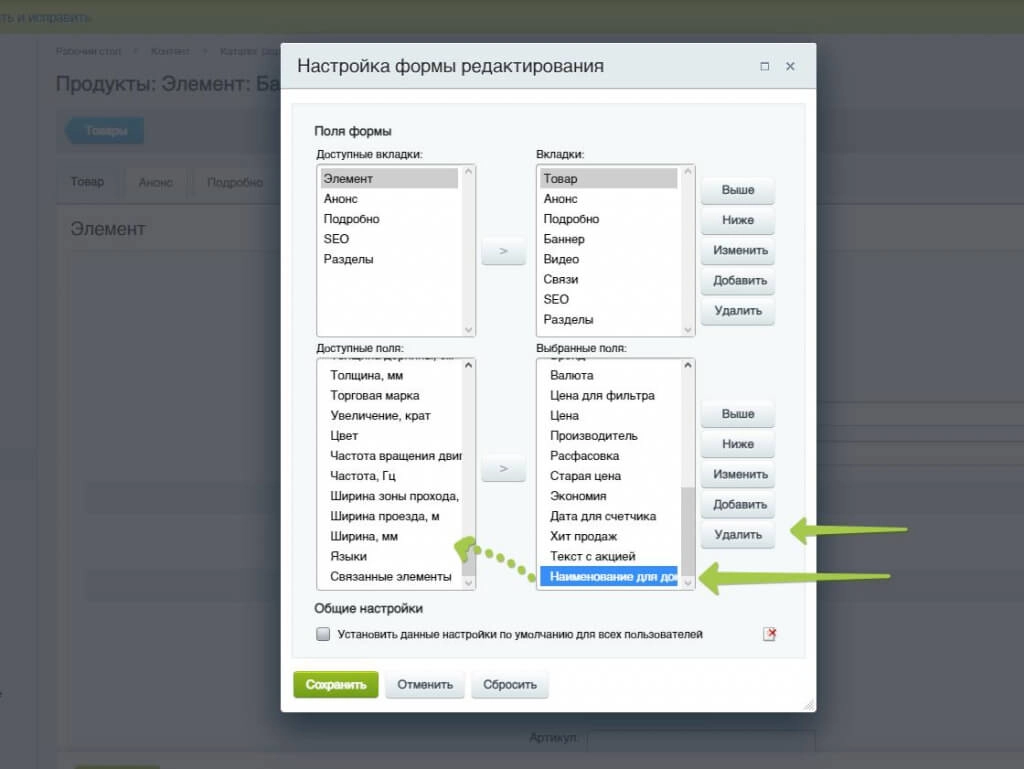Select Языки available field

coord(391,556)
